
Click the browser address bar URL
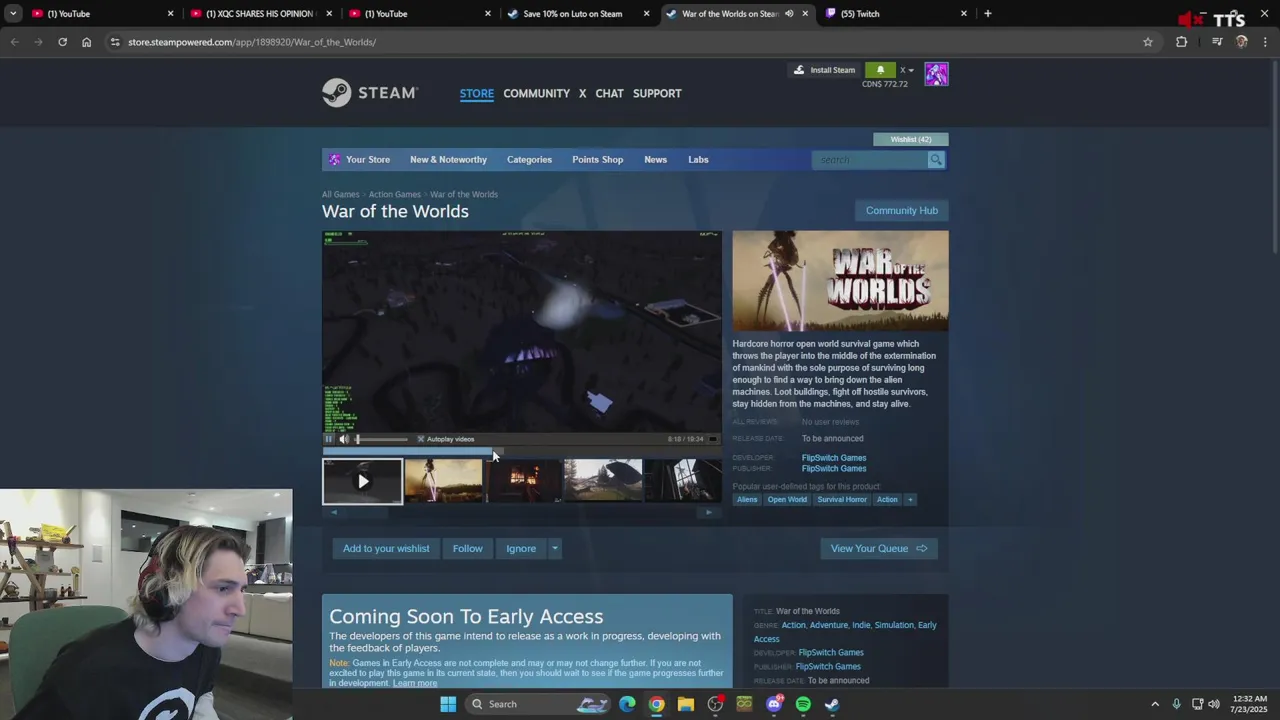click(x=252, y=42)
